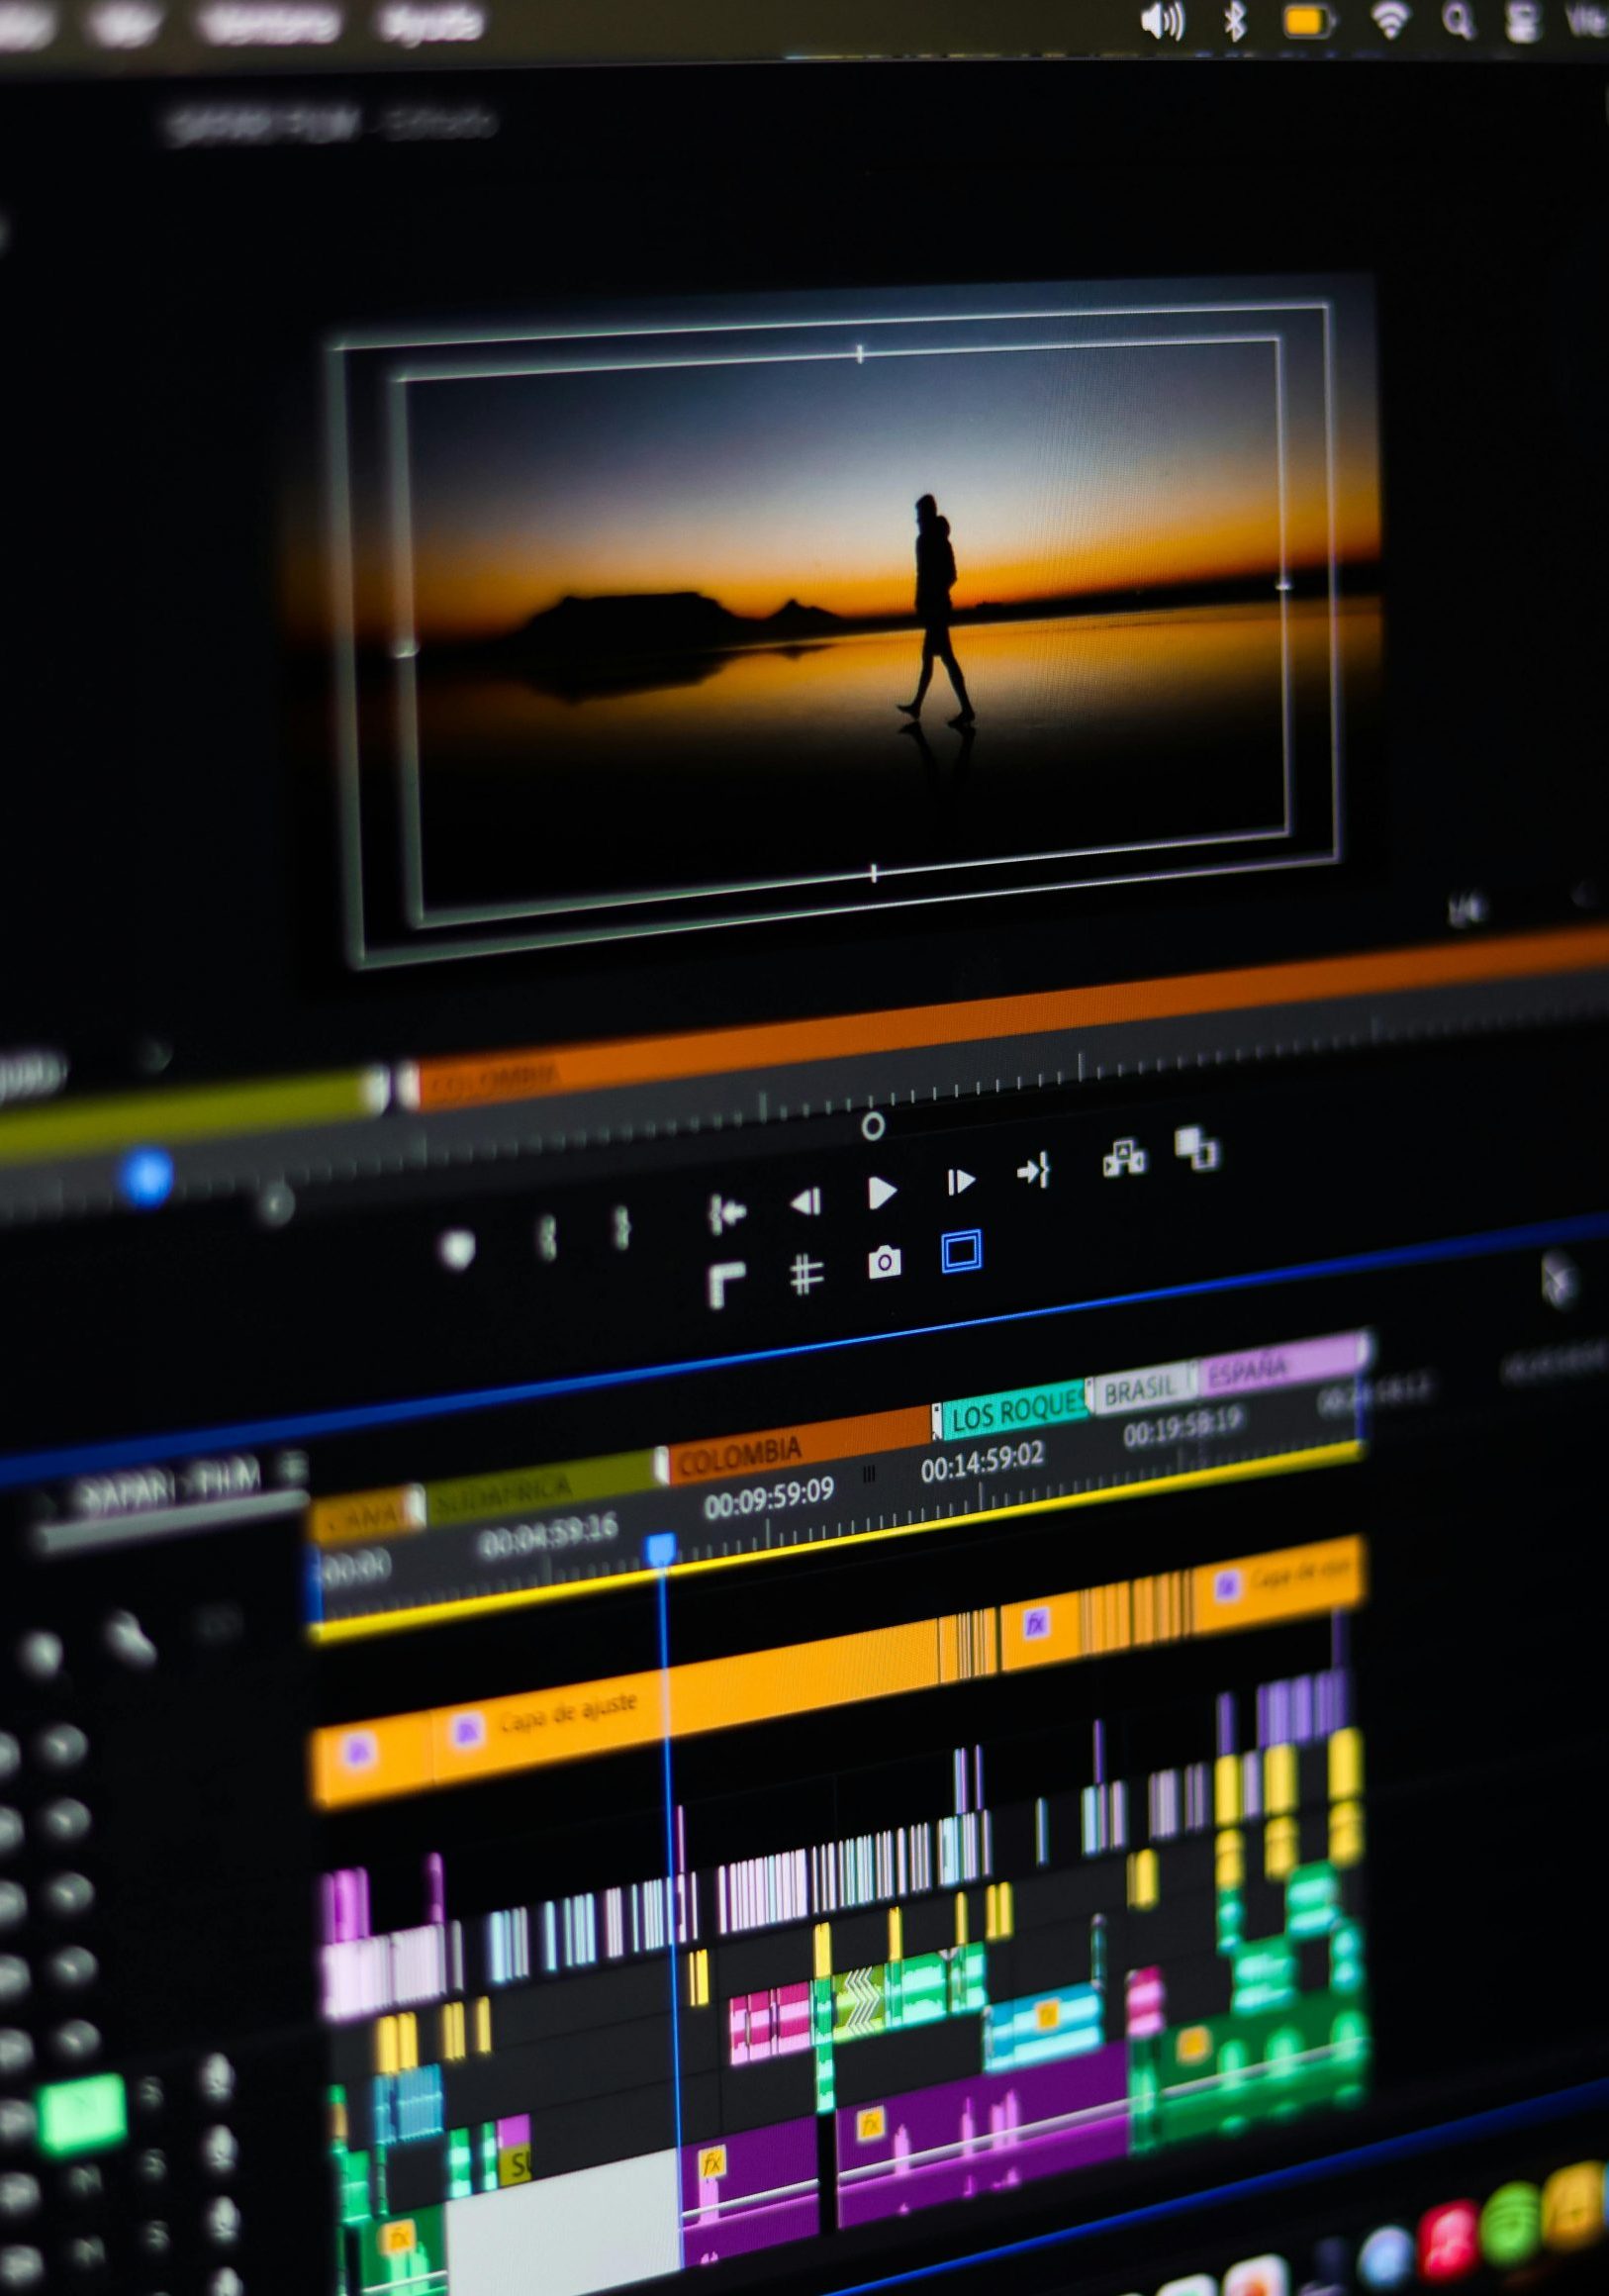Step back one frame

point(806,1201)
